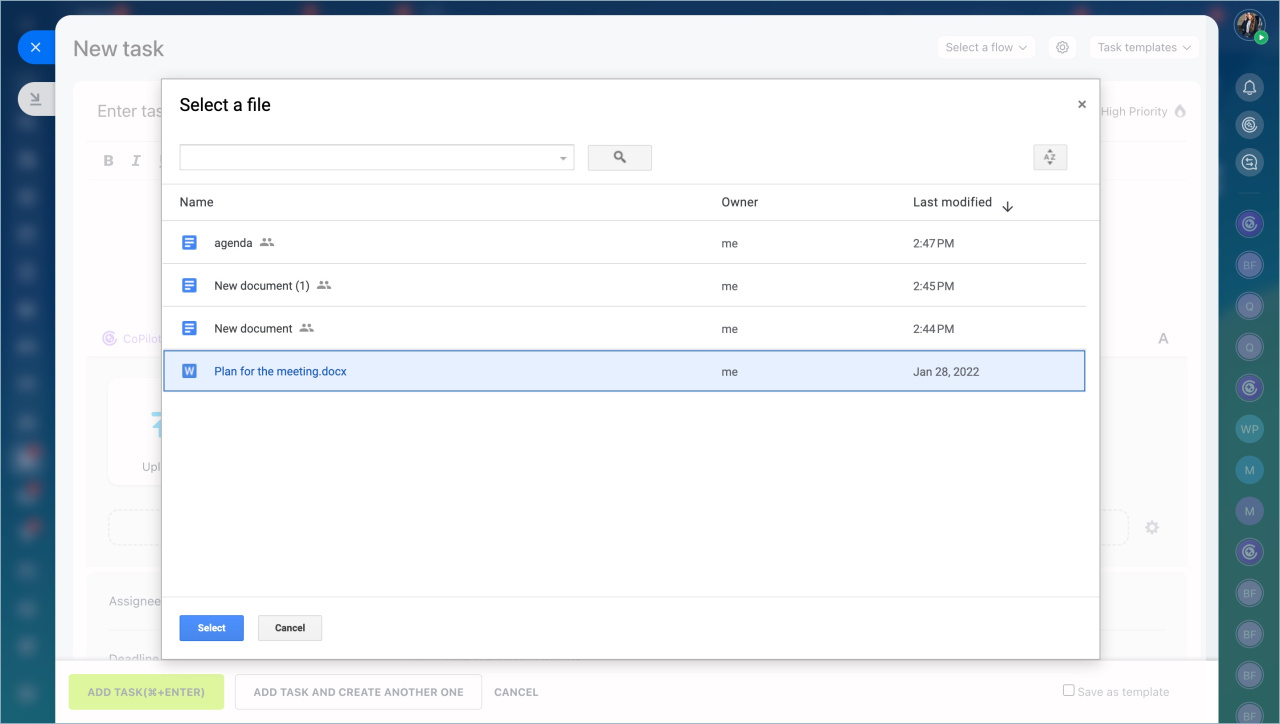Viewport: 1280px width, 724px height.
Task: Close the Select a file dialog
Action: tap(1081, 104)
